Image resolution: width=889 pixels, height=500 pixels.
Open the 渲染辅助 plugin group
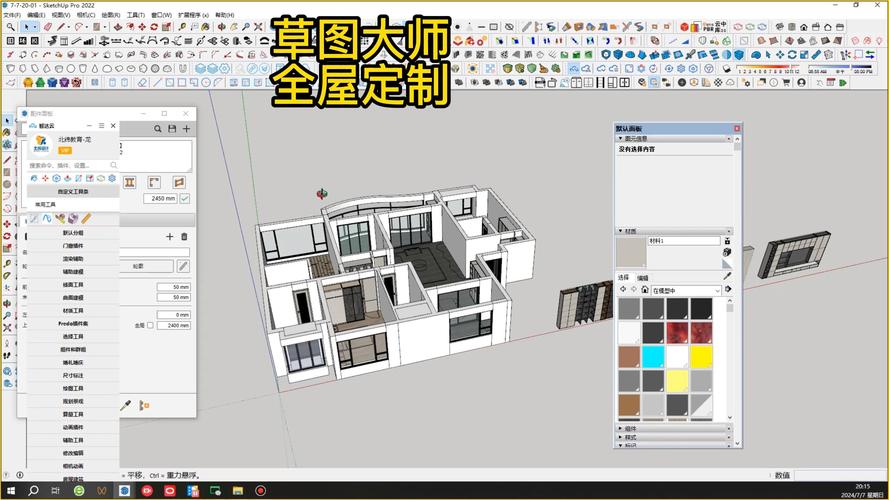[73, 259]
